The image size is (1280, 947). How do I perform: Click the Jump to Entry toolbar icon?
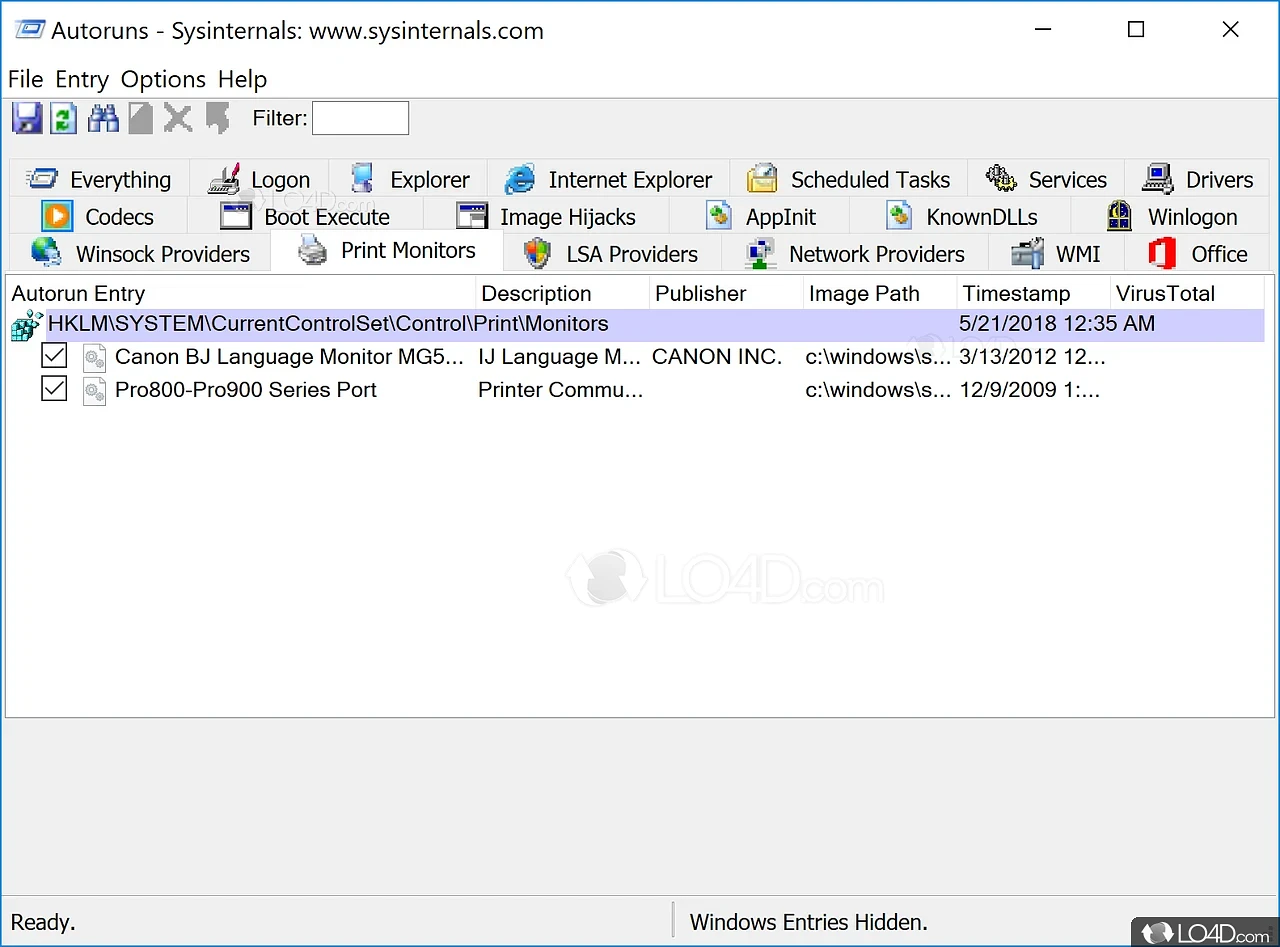[x=217, y=118]
